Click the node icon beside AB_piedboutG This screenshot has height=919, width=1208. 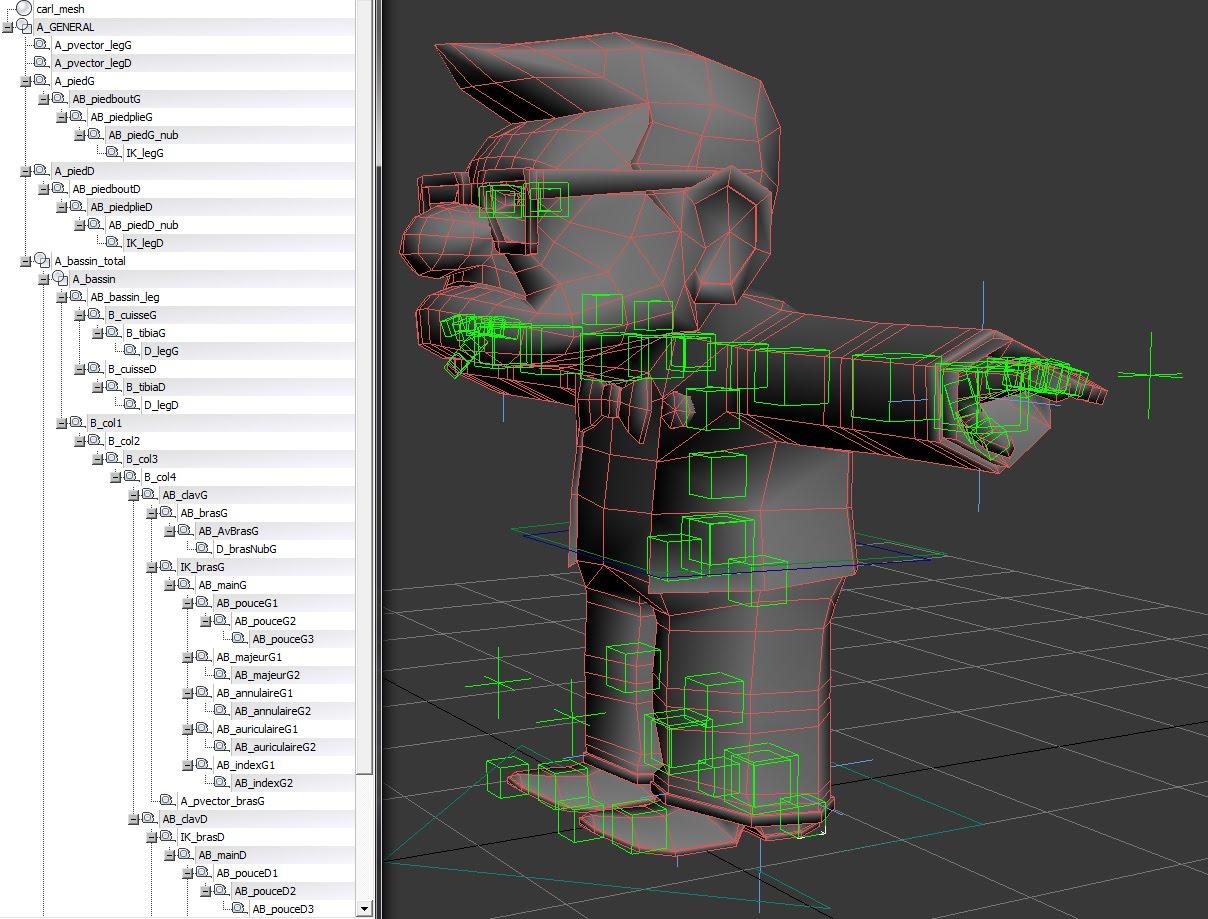point(59,99)
